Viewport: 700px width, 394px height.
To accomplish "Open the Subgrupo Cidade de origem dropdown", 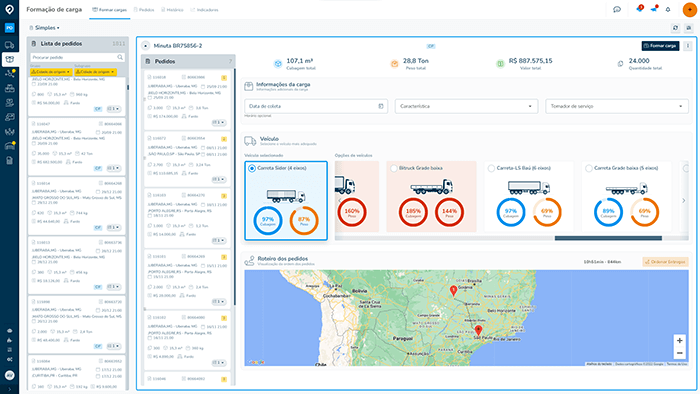I will tap(95, 72).
